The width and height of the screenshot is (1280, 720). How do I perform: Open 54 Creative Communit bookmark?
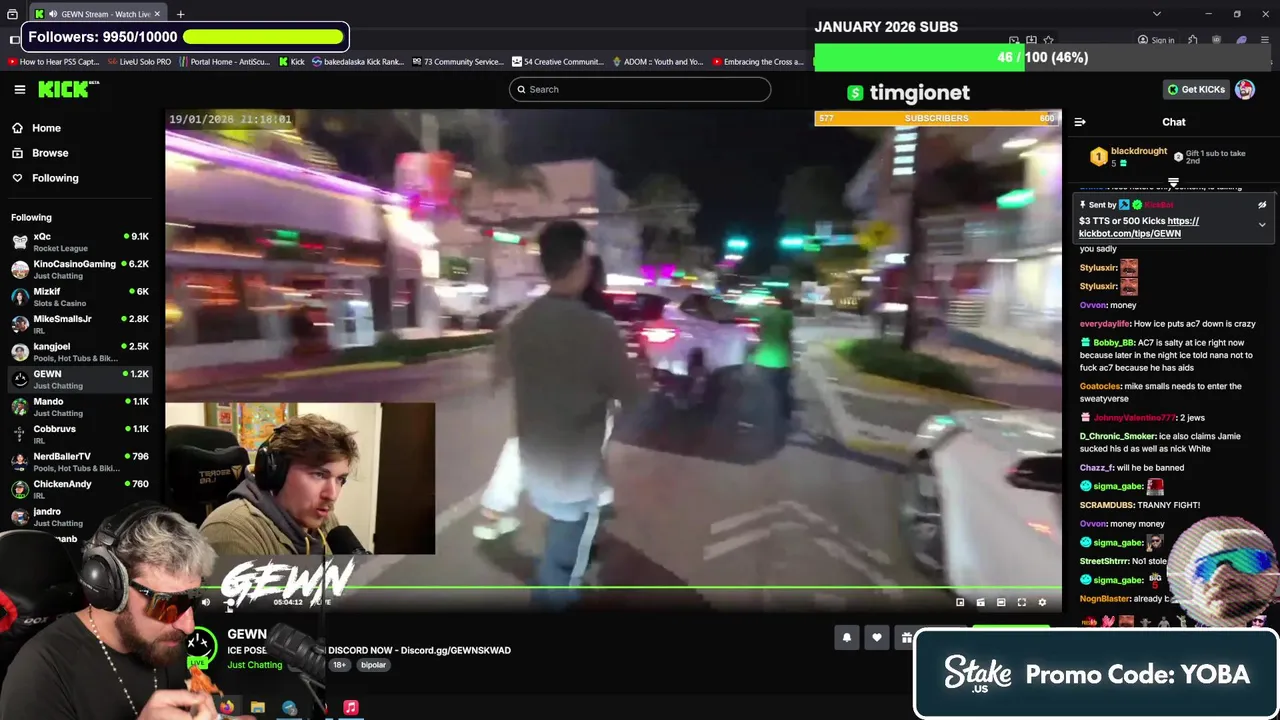coord(558,62)
